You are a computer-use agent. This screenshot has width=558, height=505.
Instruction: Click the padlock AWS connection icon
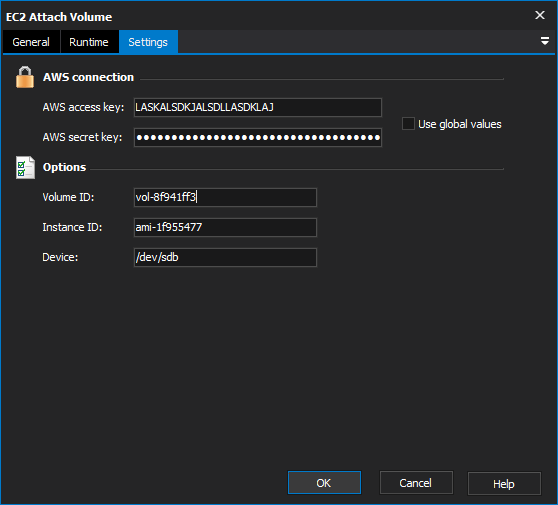(x=25, y=77)
